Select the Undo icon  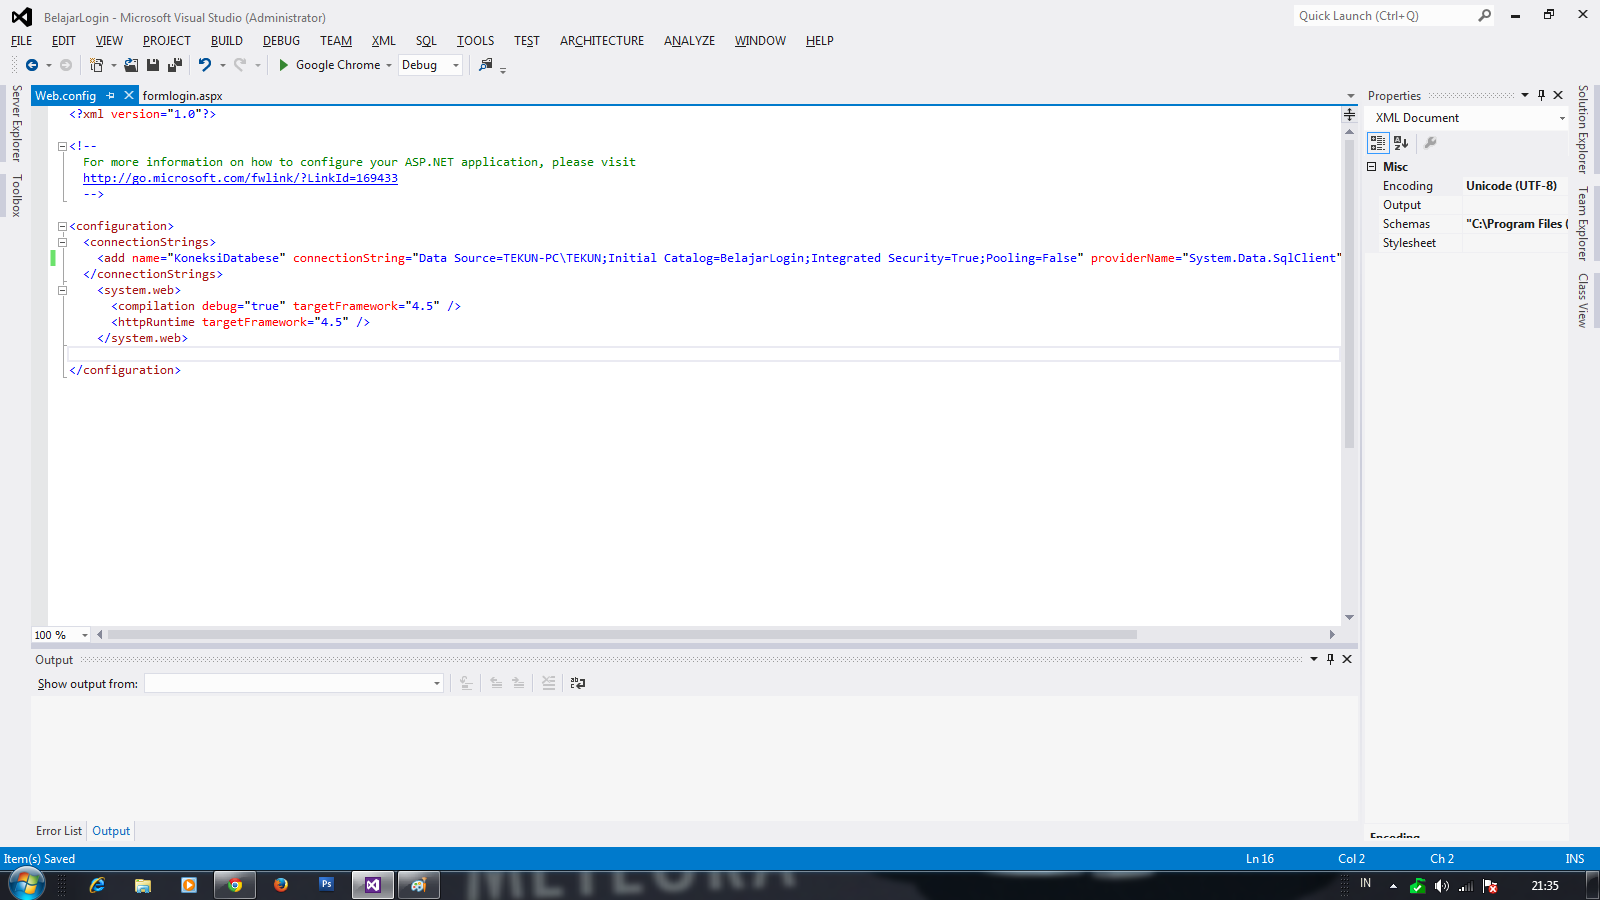pyautogui.click(x=205, y=65)
